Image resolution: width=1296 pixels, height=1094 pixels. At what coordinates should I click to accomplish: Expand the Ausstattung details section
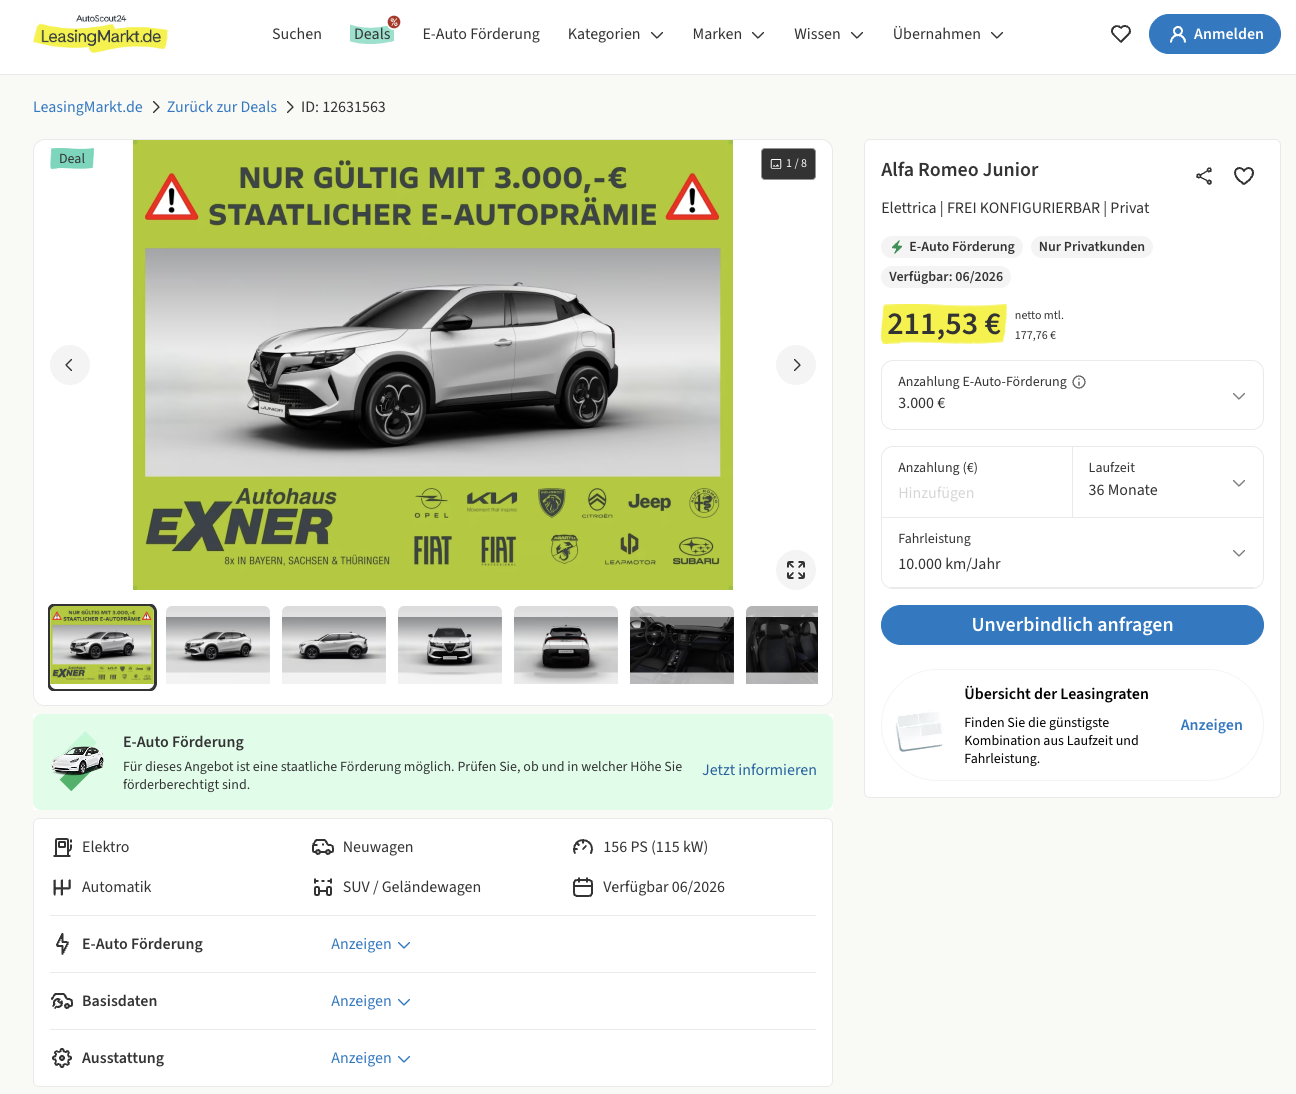[370, 1058]
